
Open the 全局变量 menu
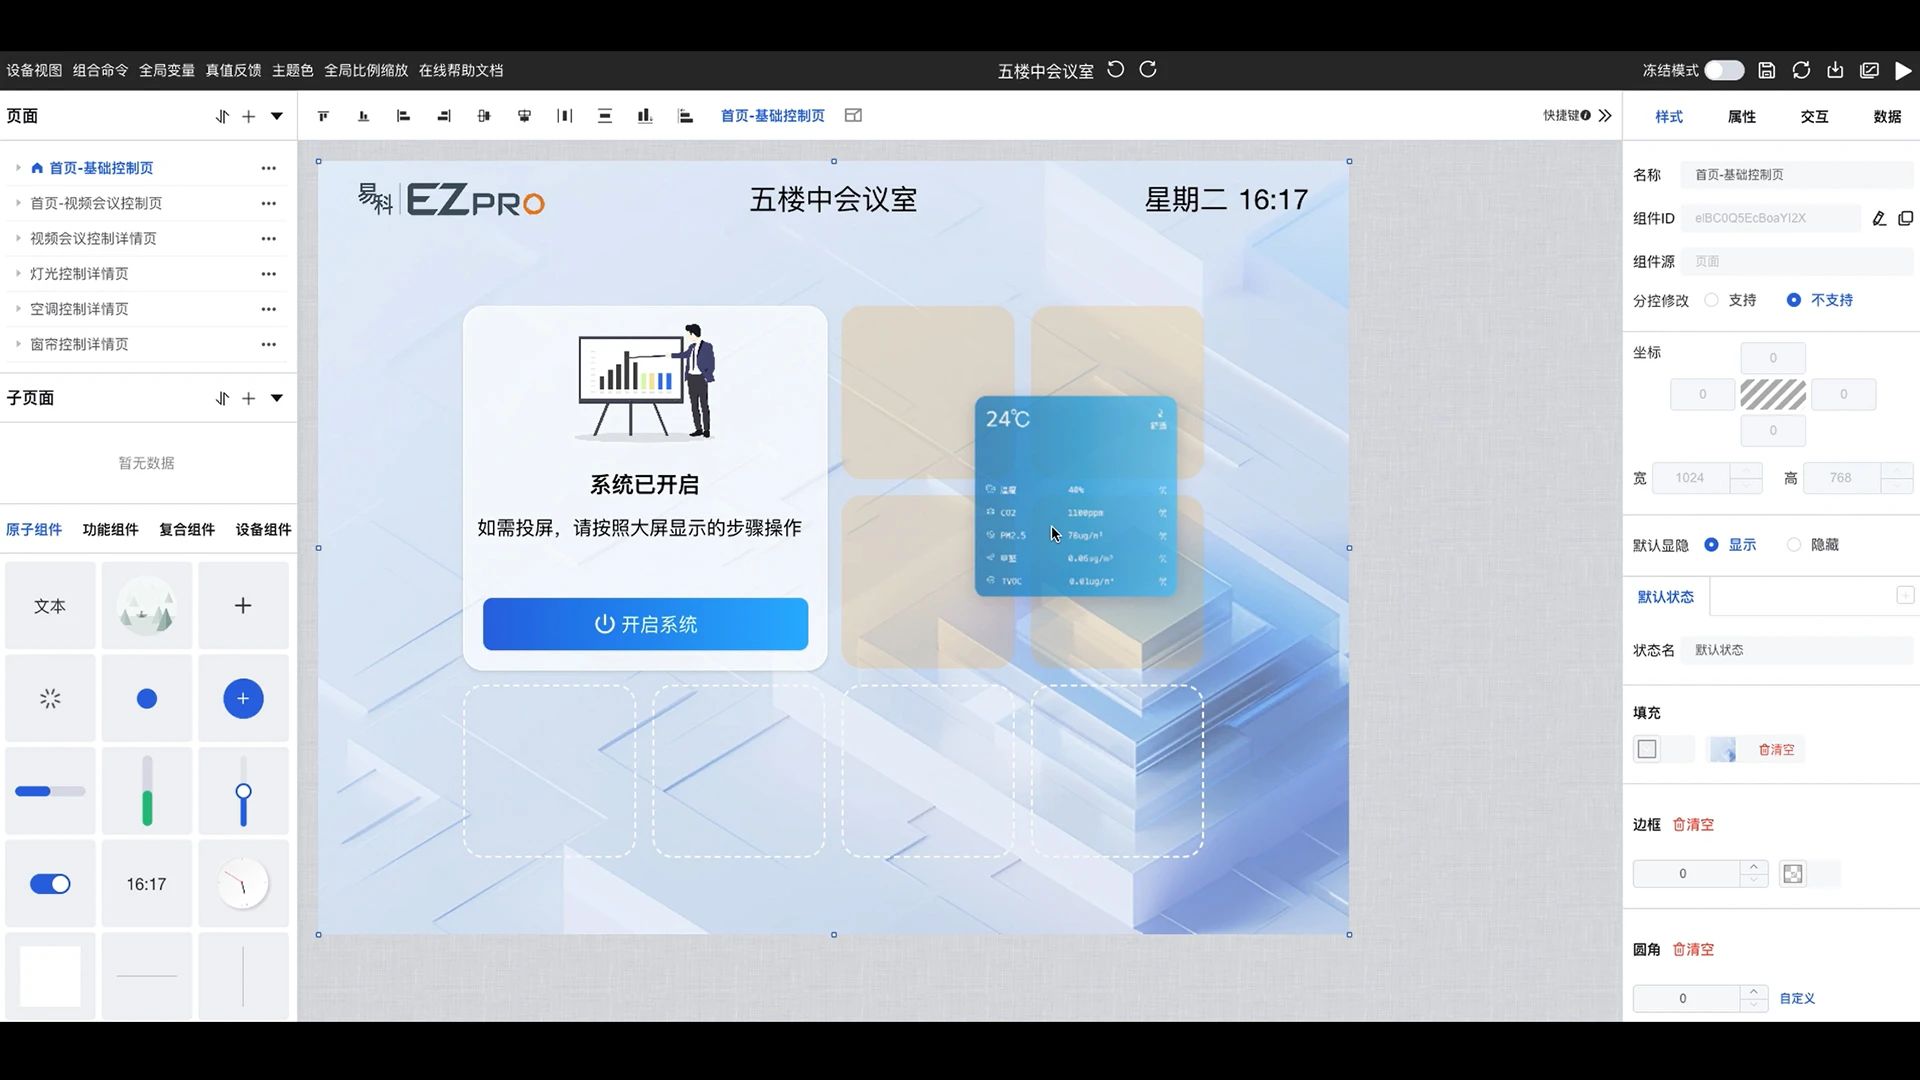[x=167, y=70]
